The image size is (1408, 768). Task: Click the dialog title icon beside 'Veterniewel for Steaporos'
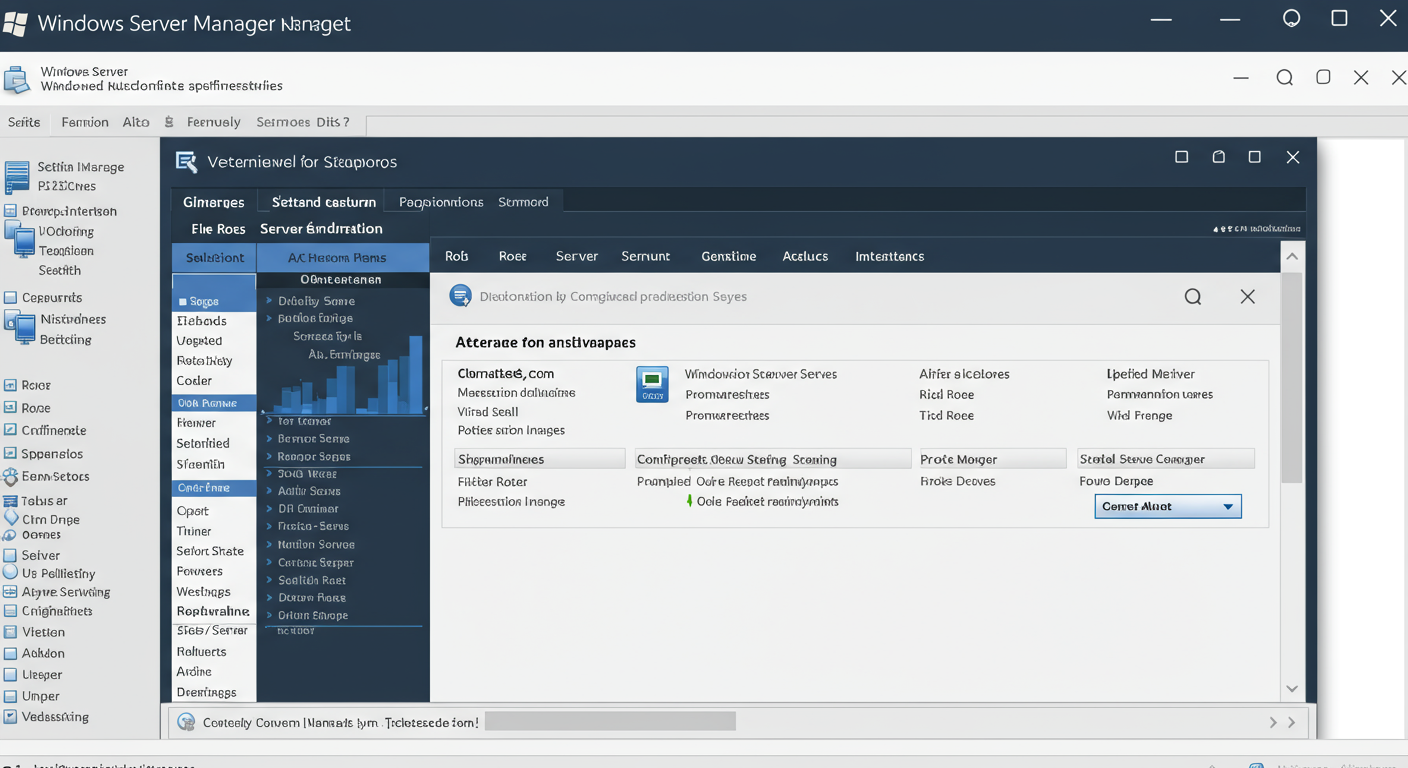tap(185, 162)
